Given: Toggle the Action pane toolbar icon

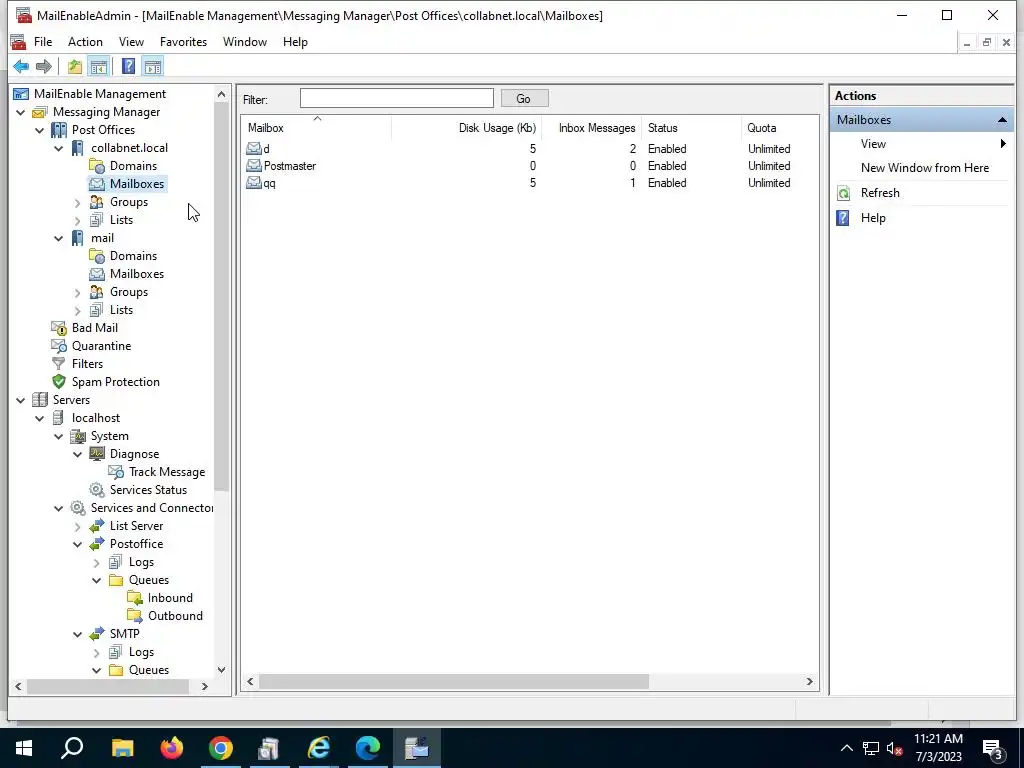Looking at the screenshot, I should point(153,66).
